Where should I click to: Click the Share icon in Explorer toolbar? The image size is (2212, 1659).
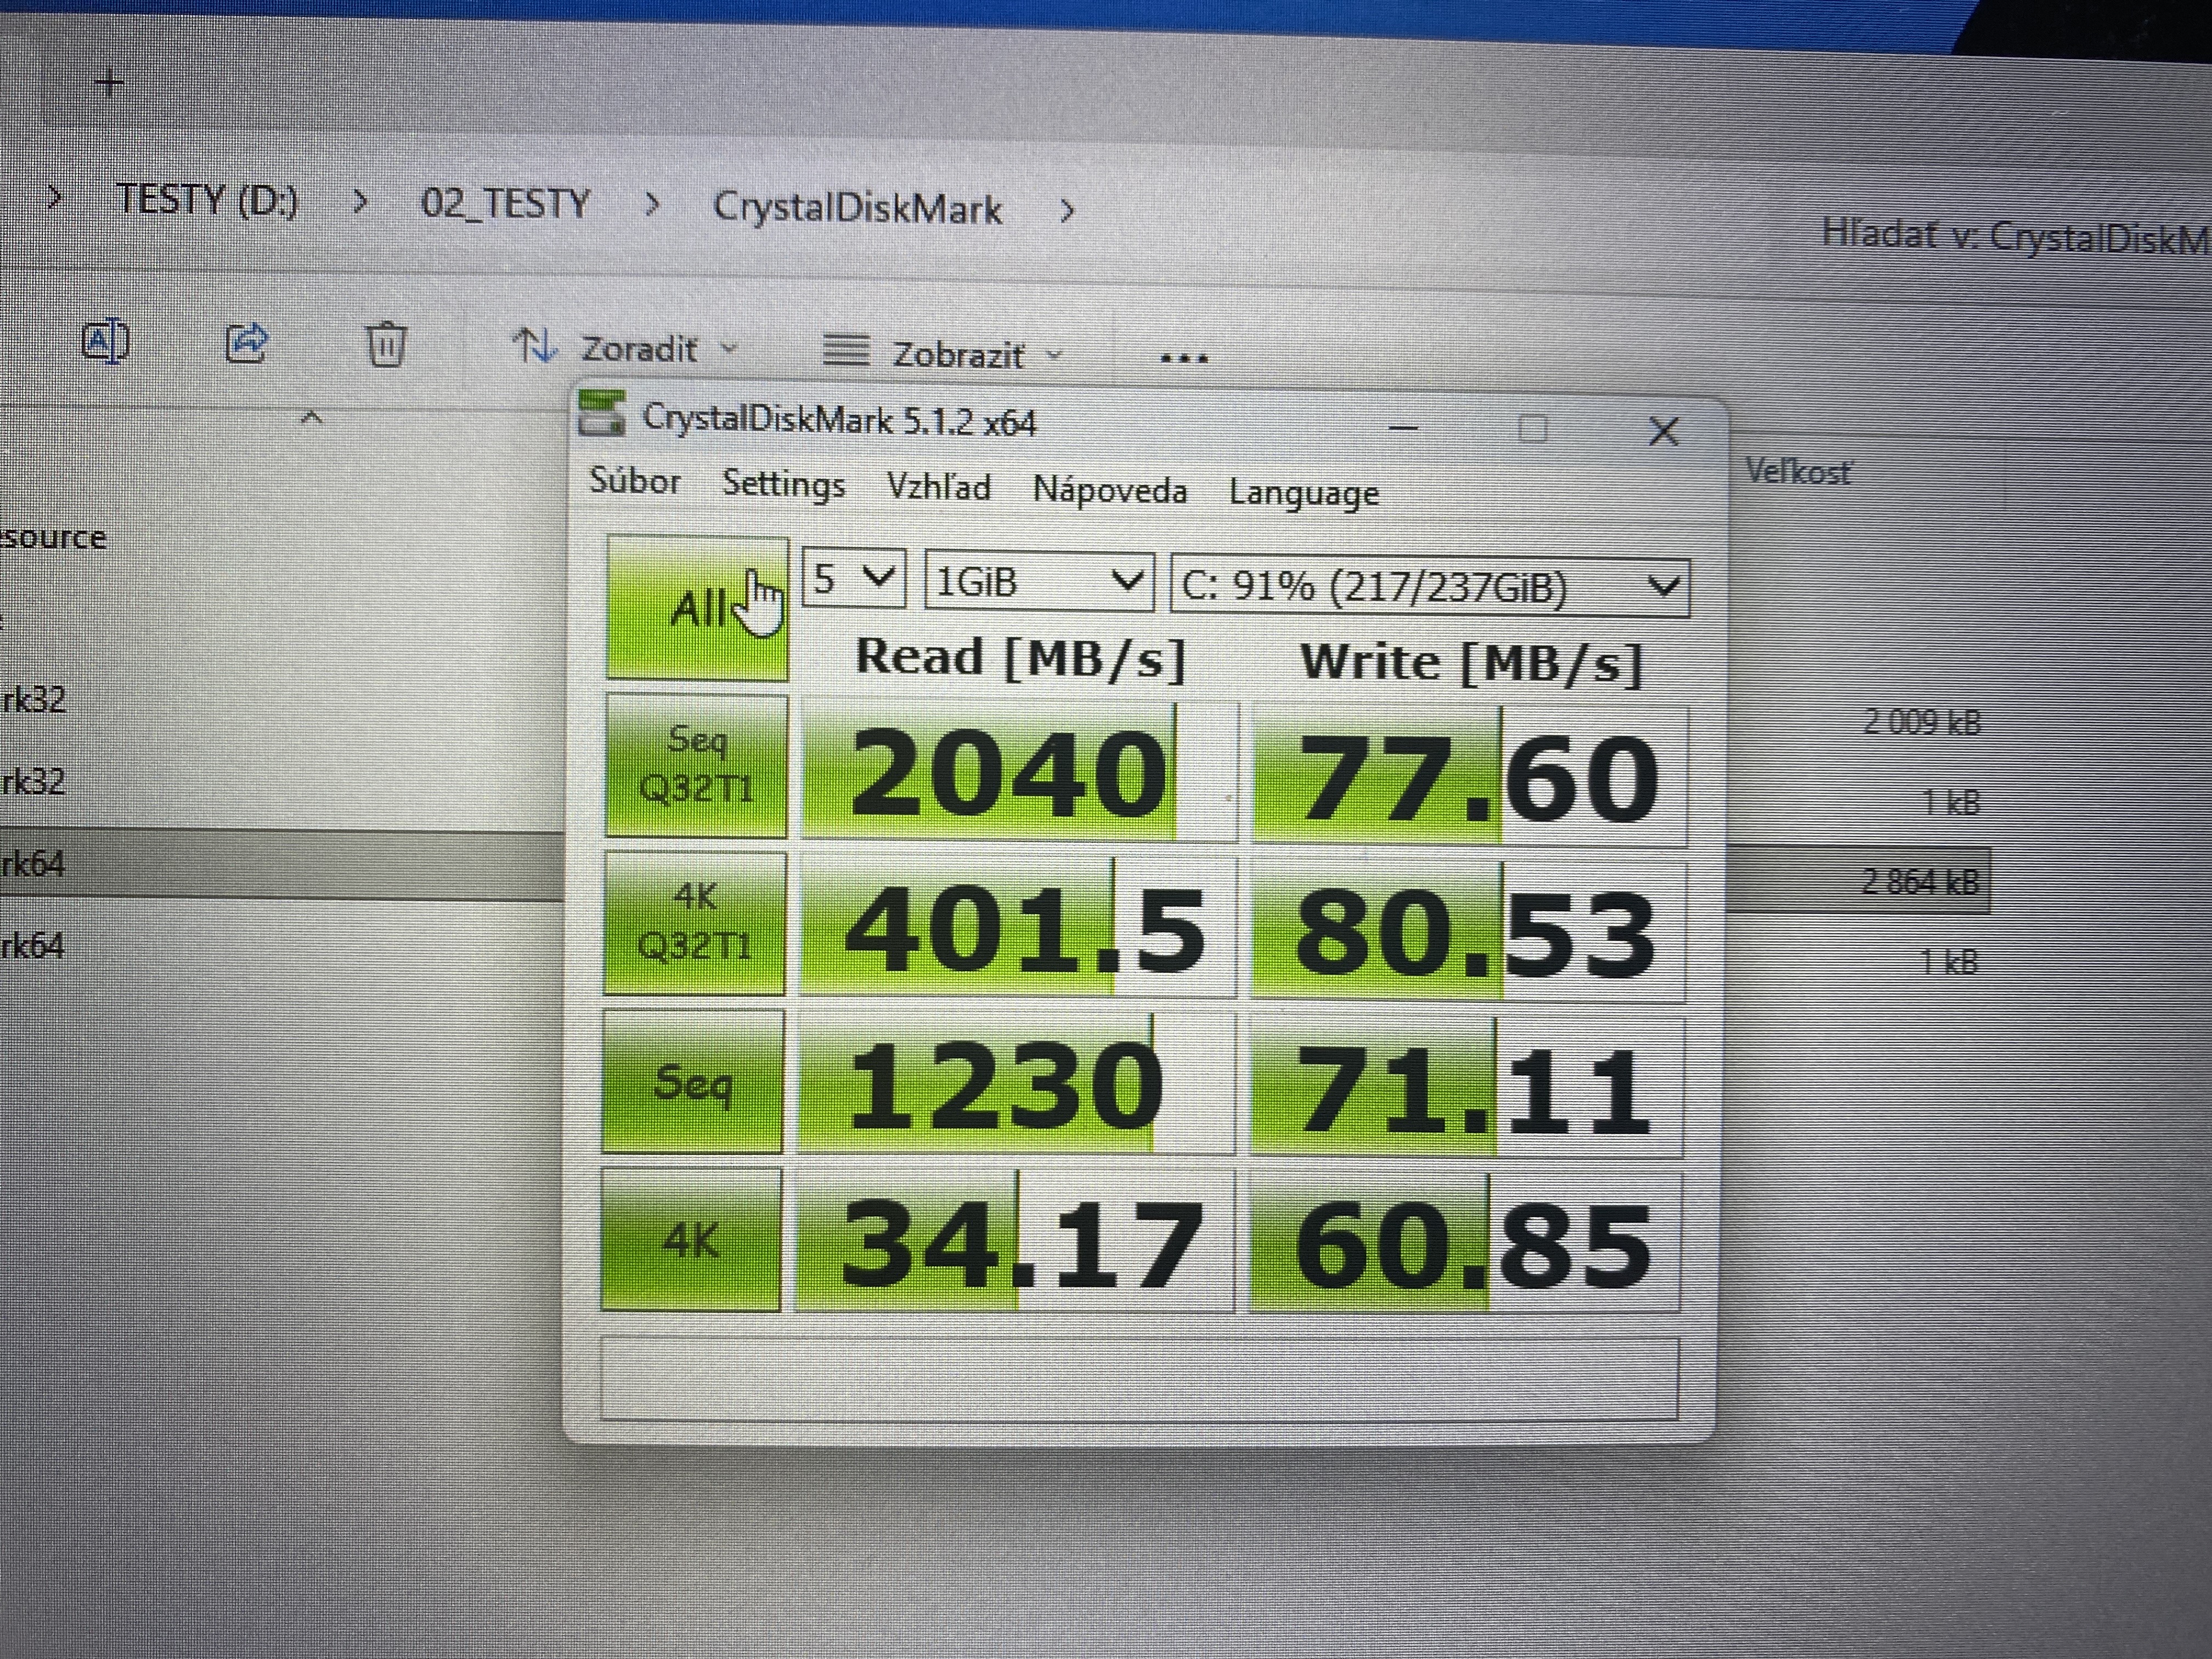coord(247,344)
